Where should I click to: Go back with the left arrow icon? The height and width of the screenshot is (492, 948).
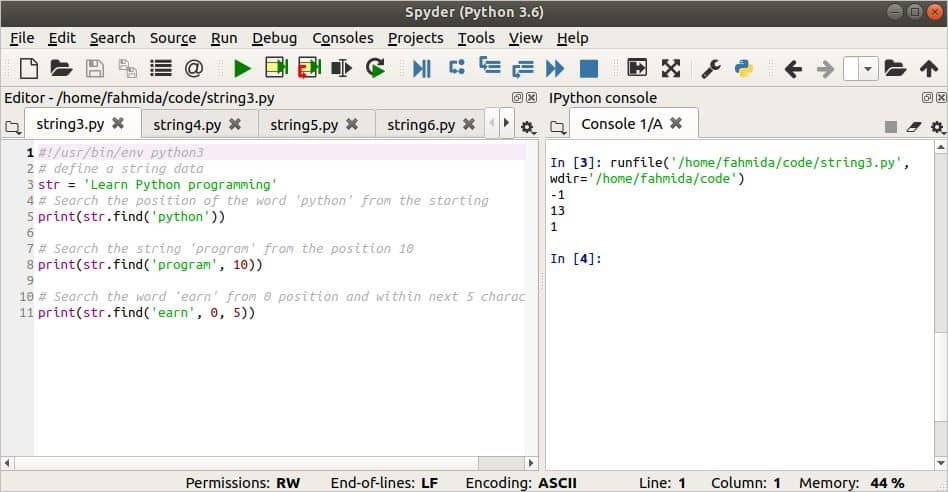[793, 69]
